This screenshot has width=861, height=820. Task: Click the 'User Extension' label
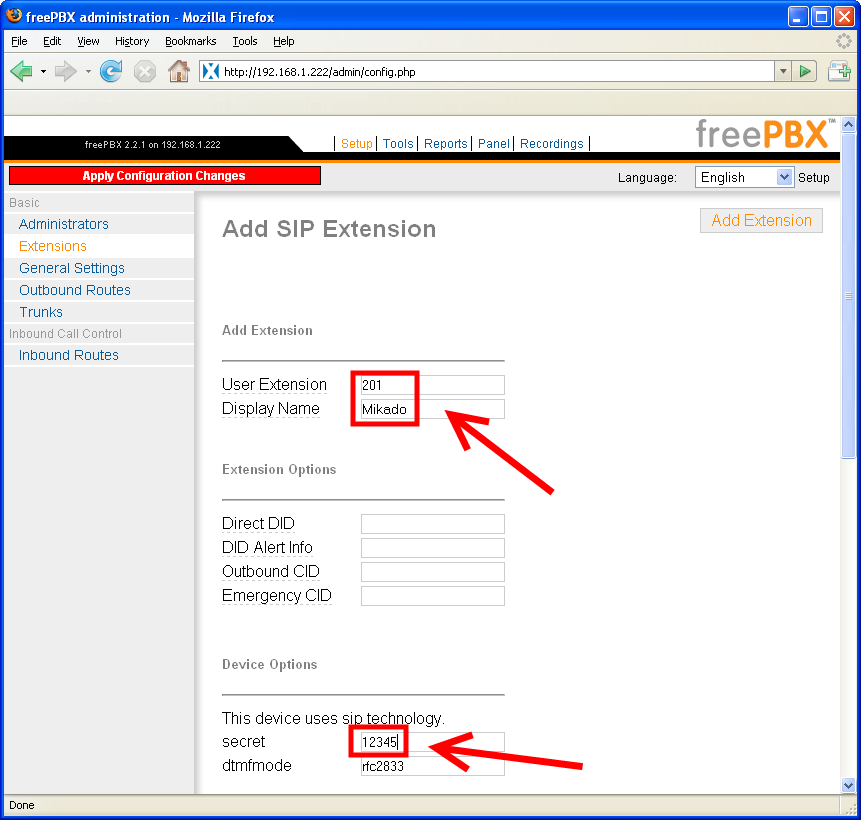click(274, 384)
